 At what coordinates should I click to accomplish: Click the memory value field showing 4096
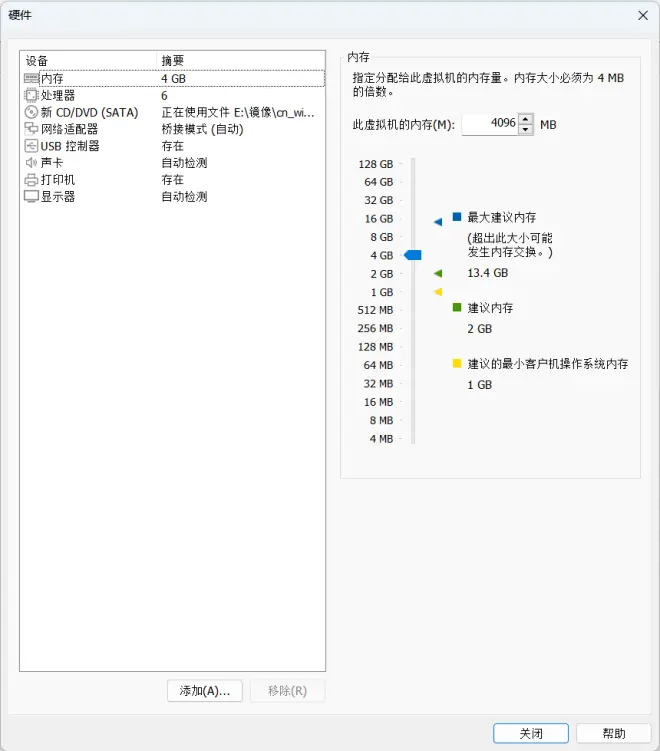point(489,125)
